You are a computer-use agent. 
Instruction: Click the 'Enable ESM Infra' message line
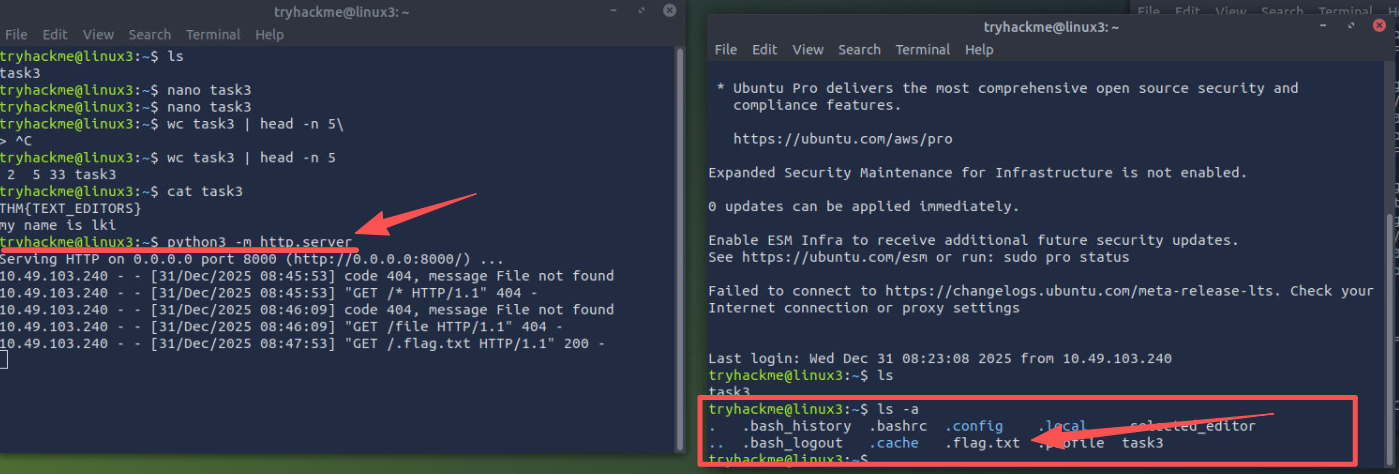click(974, 240)
